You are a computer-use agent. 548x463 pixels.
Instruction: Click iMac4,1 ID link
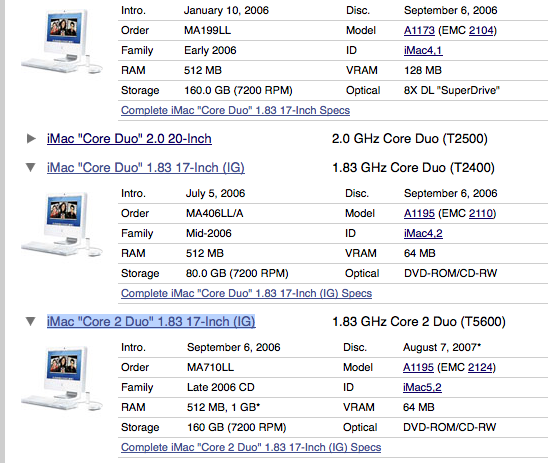pyautogui.click(x=423, y=50)
